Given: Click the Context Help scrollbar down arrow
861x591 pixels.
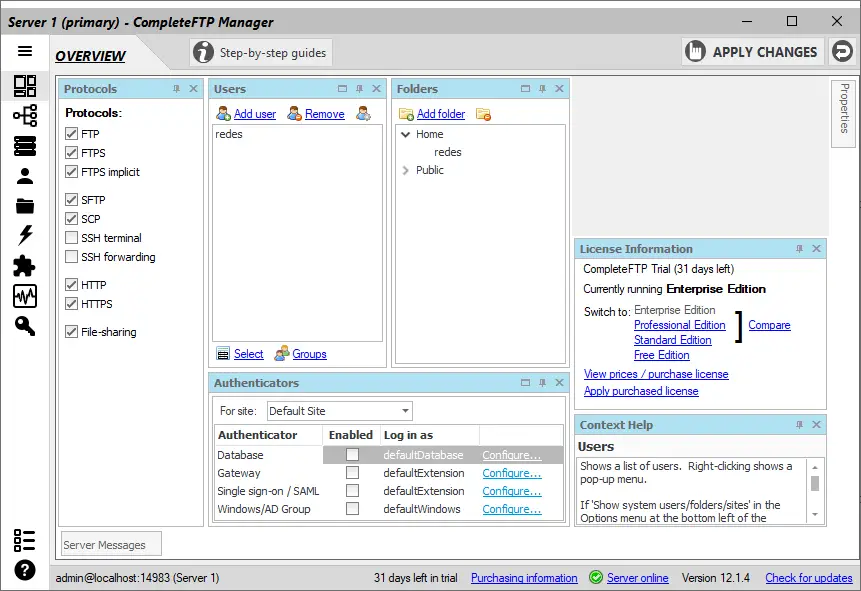Looking at the screenshot, I should pyautogui.click(x=815, y=515).
